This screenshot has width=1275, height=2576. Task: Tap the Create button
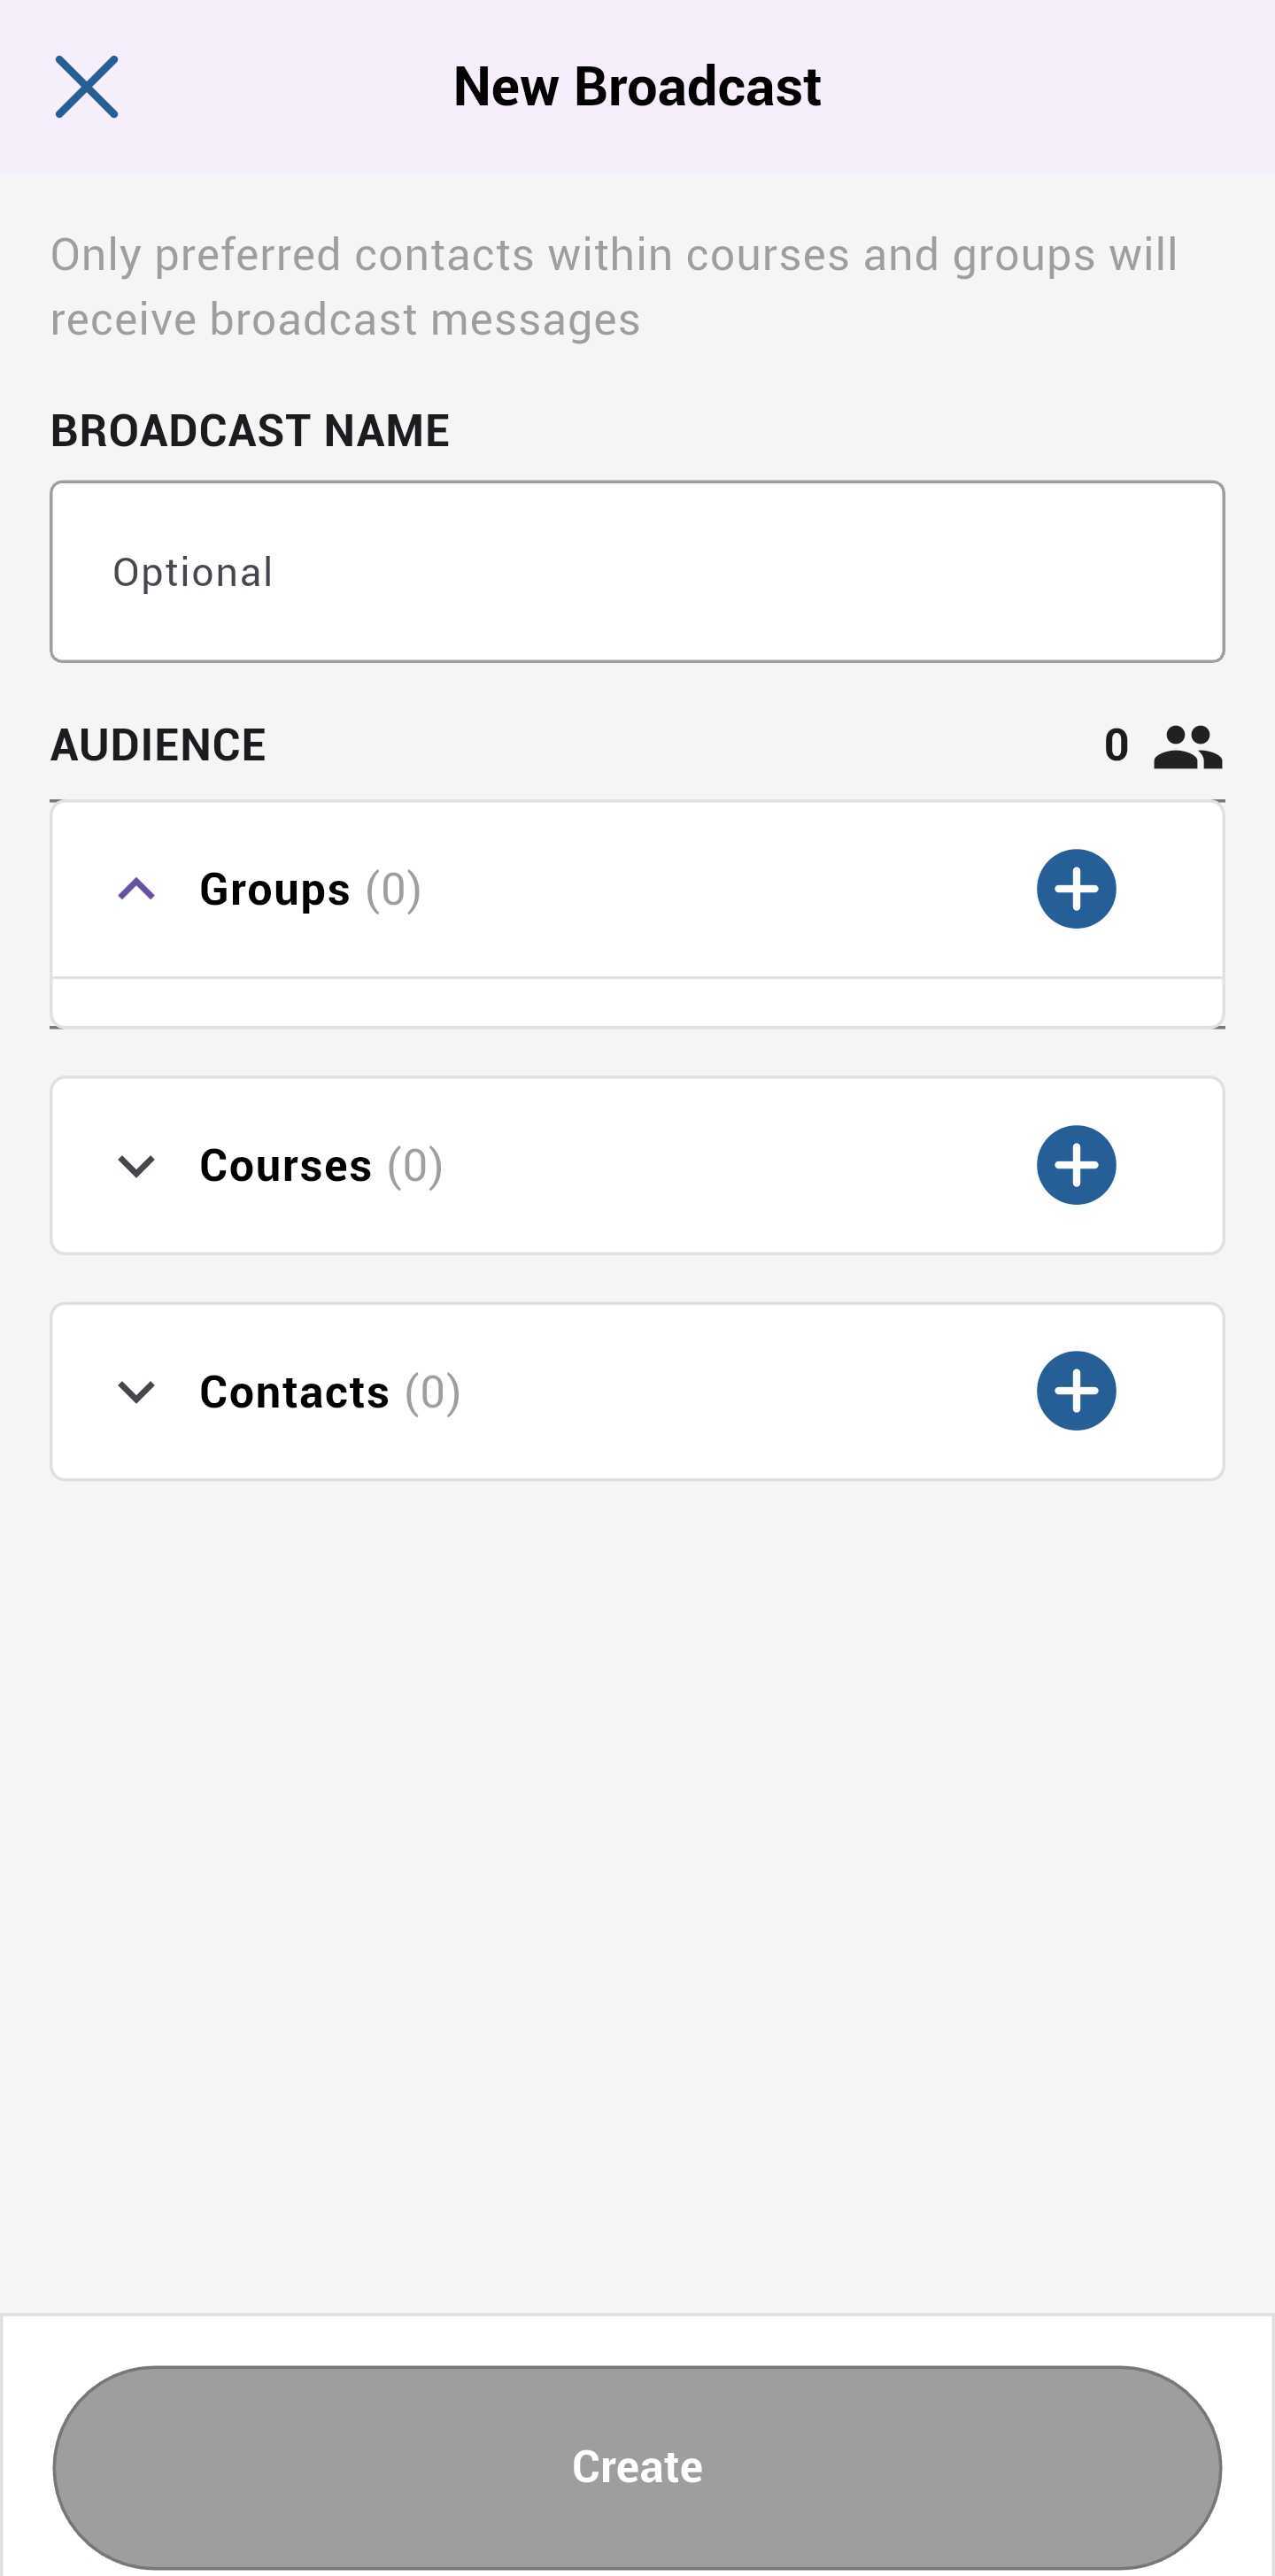pyautogui.click(x=637, y=2467)
